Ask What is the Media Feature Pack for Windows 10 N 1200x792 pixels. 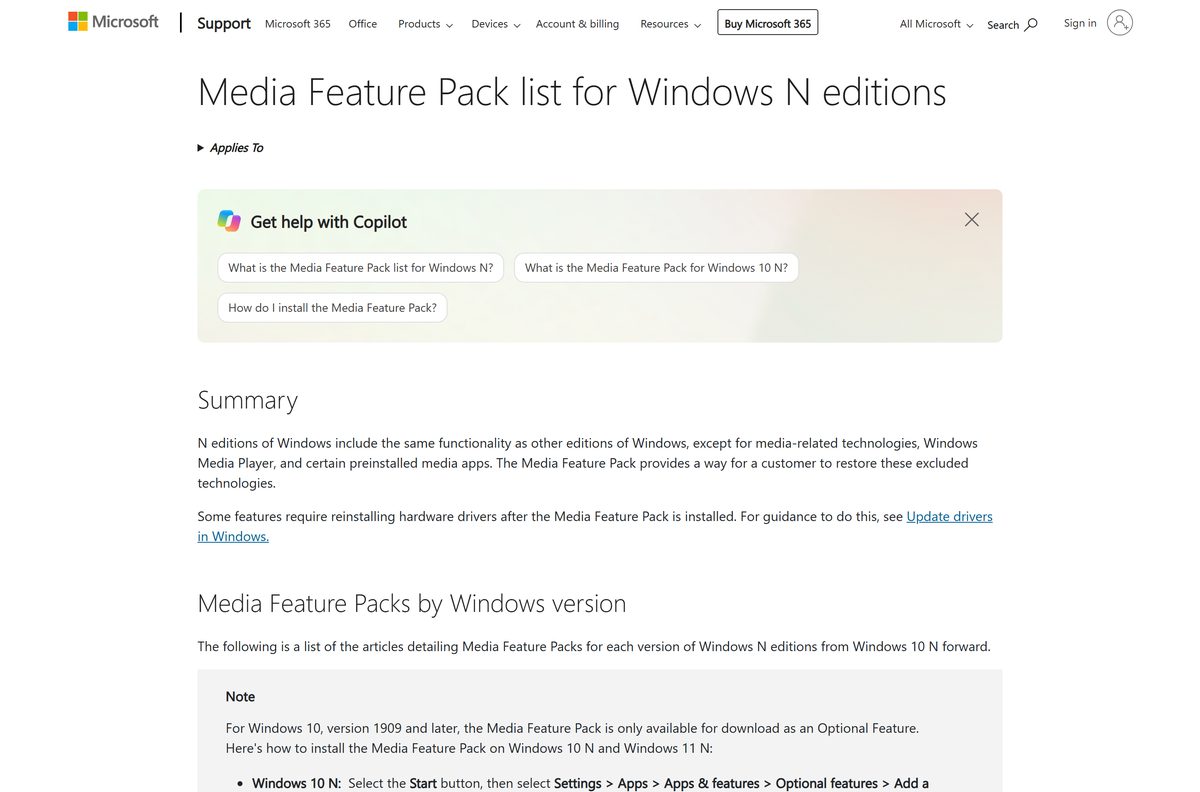(x=656, y=268)
